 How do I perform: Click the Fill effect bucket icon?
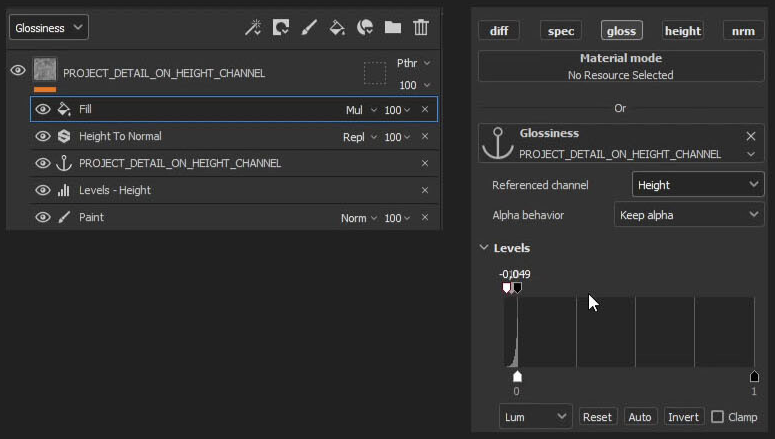(64, 109)
